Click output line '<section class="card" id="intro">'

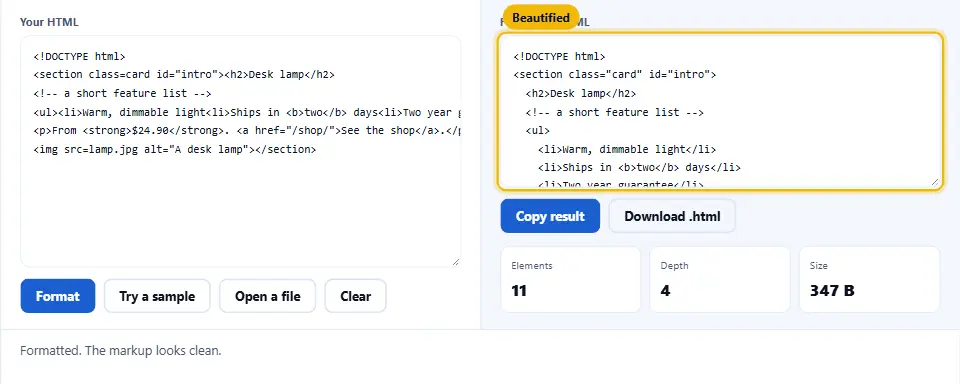[615, 75]
